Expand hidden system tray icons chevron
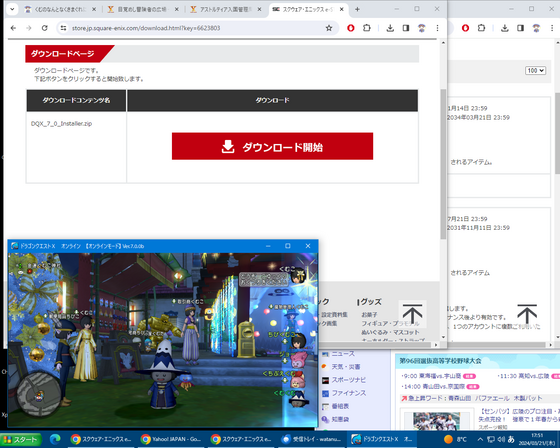 click(x=480, y=439)
